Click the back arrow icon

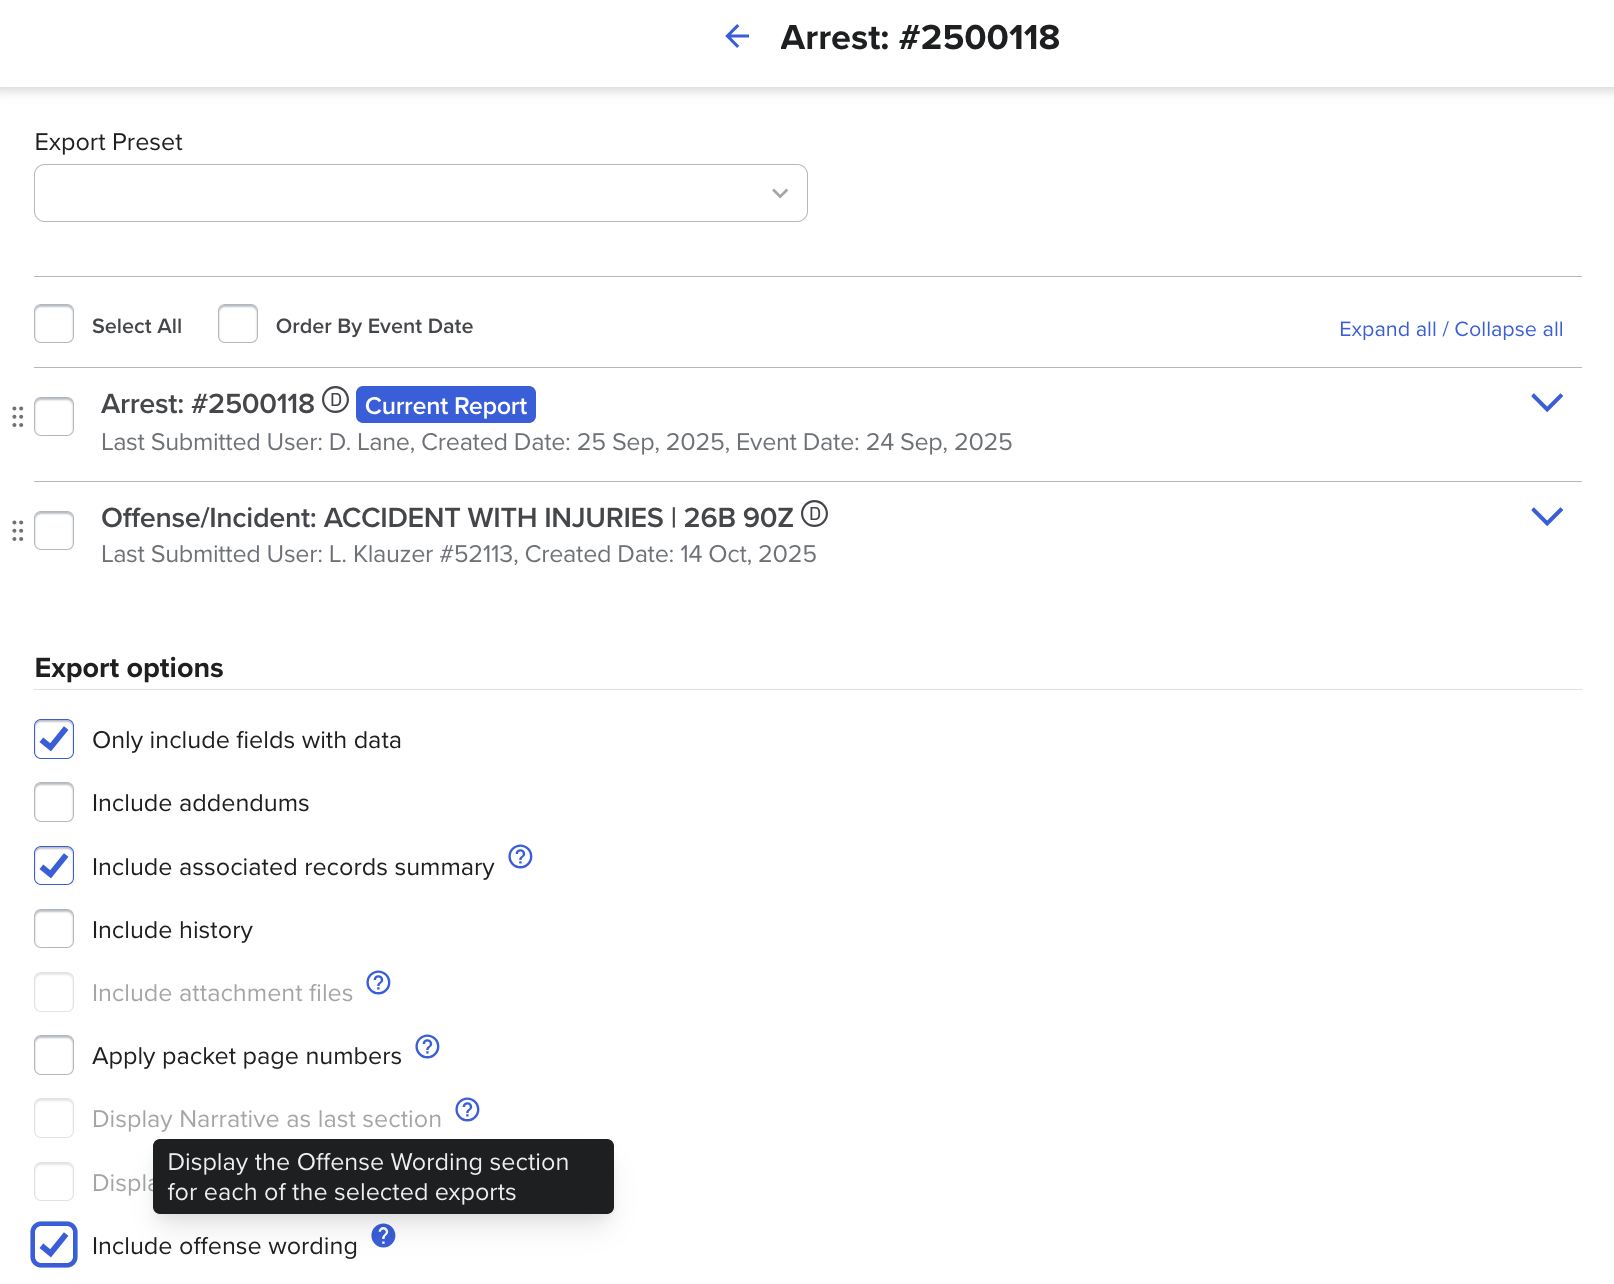click(x=737, y=37)
